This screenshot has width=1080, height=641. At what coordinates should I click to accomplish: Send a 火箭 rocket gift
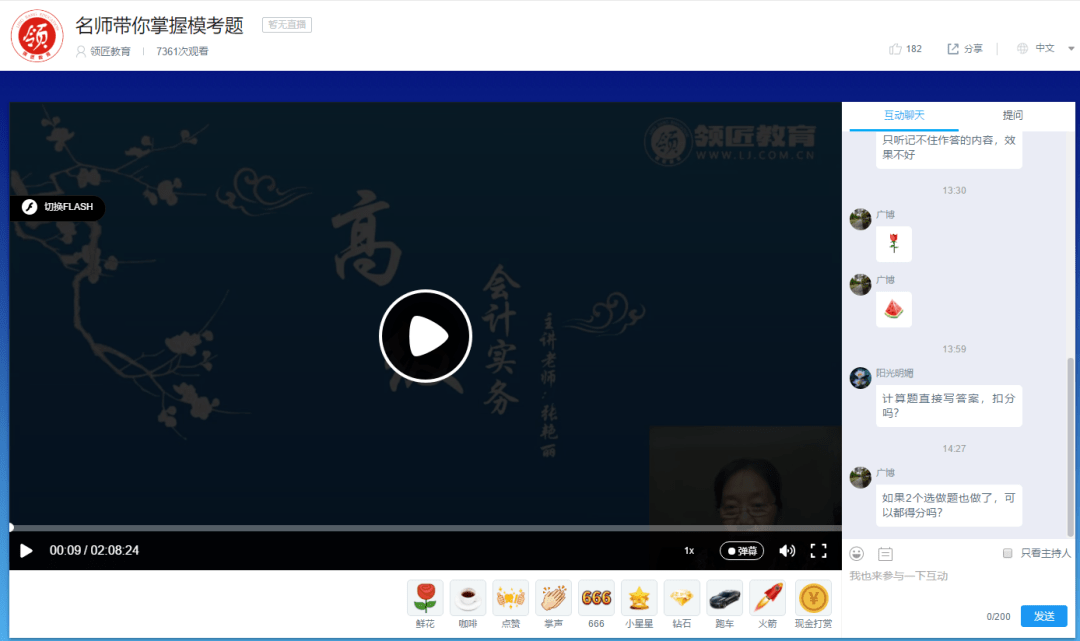[767, 605]
